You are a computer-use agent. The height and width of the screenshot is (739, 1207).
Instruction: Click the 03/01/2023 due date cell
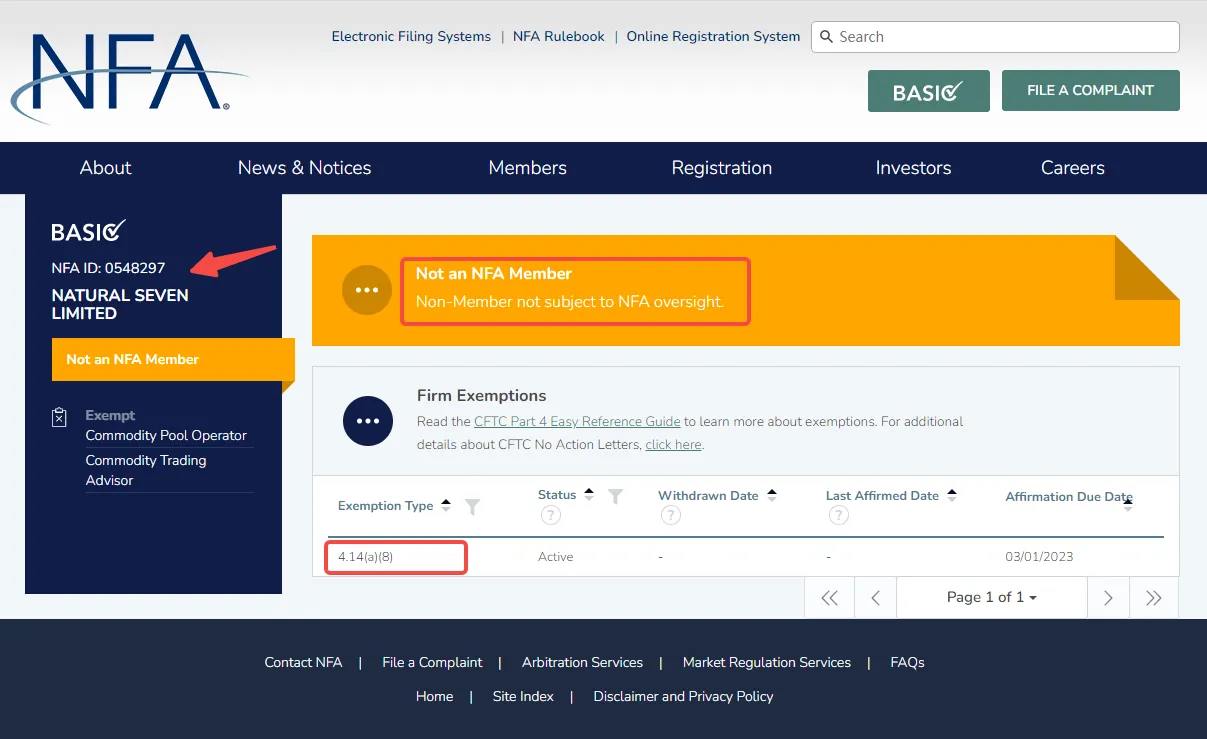(1039, 557)
